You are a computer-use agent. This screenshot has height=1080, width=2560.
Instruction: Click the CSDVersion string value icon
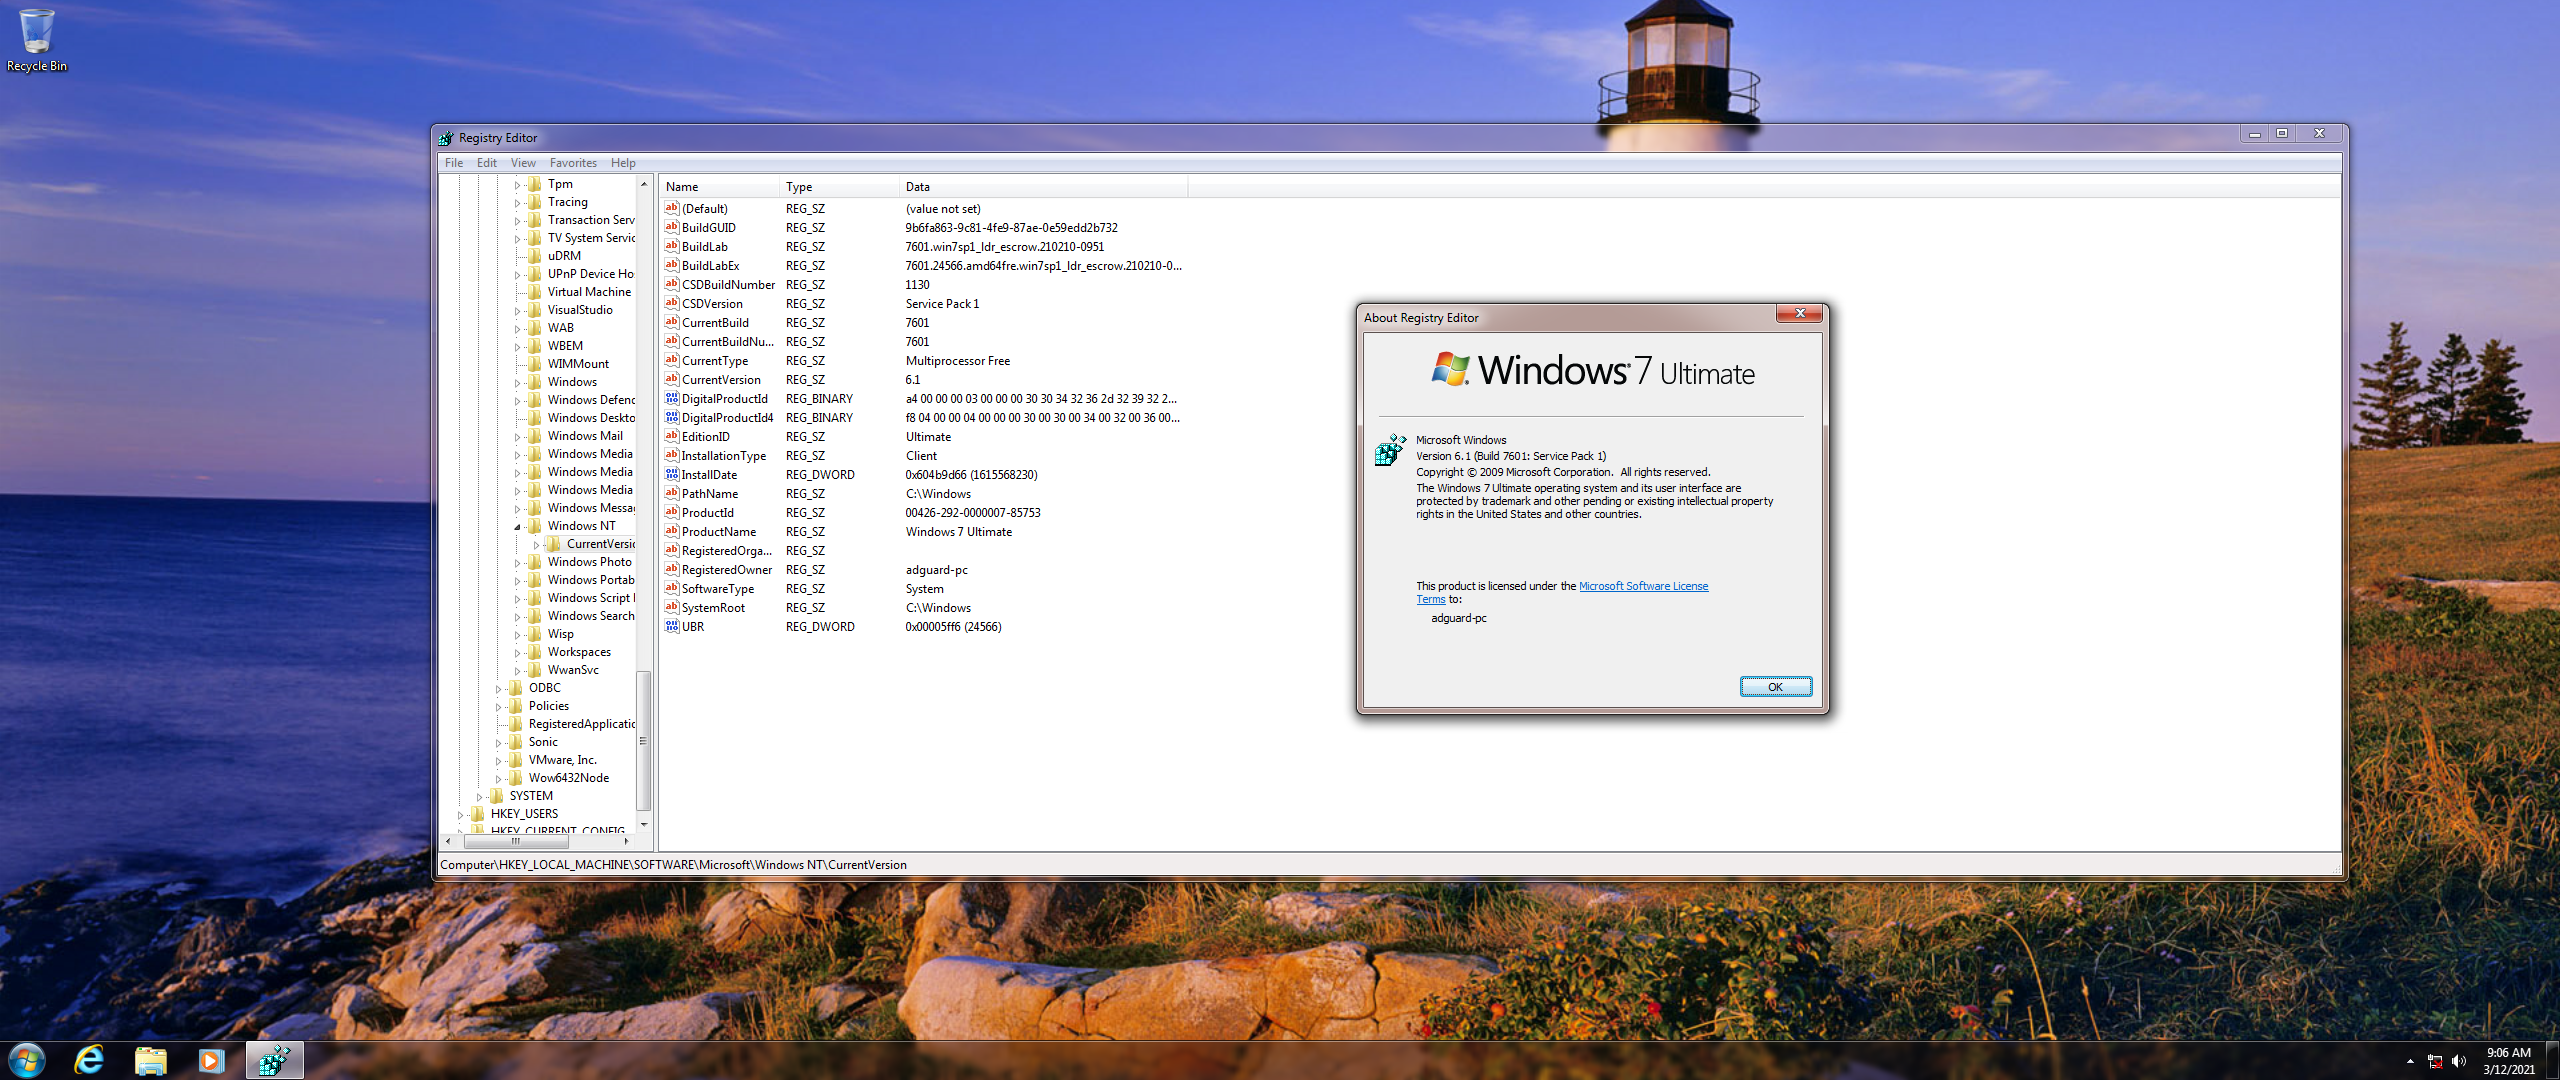point(672,303)
